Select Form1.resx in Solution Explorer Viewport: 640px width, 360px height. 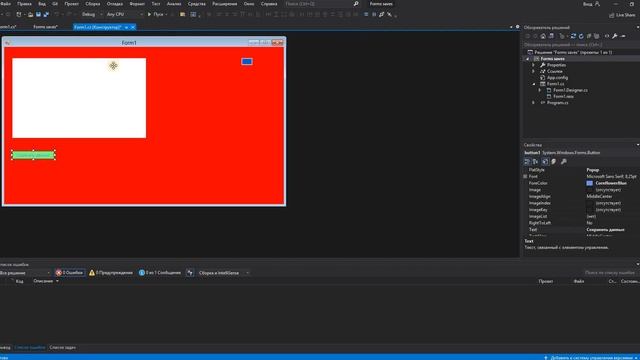coord(563,97)
